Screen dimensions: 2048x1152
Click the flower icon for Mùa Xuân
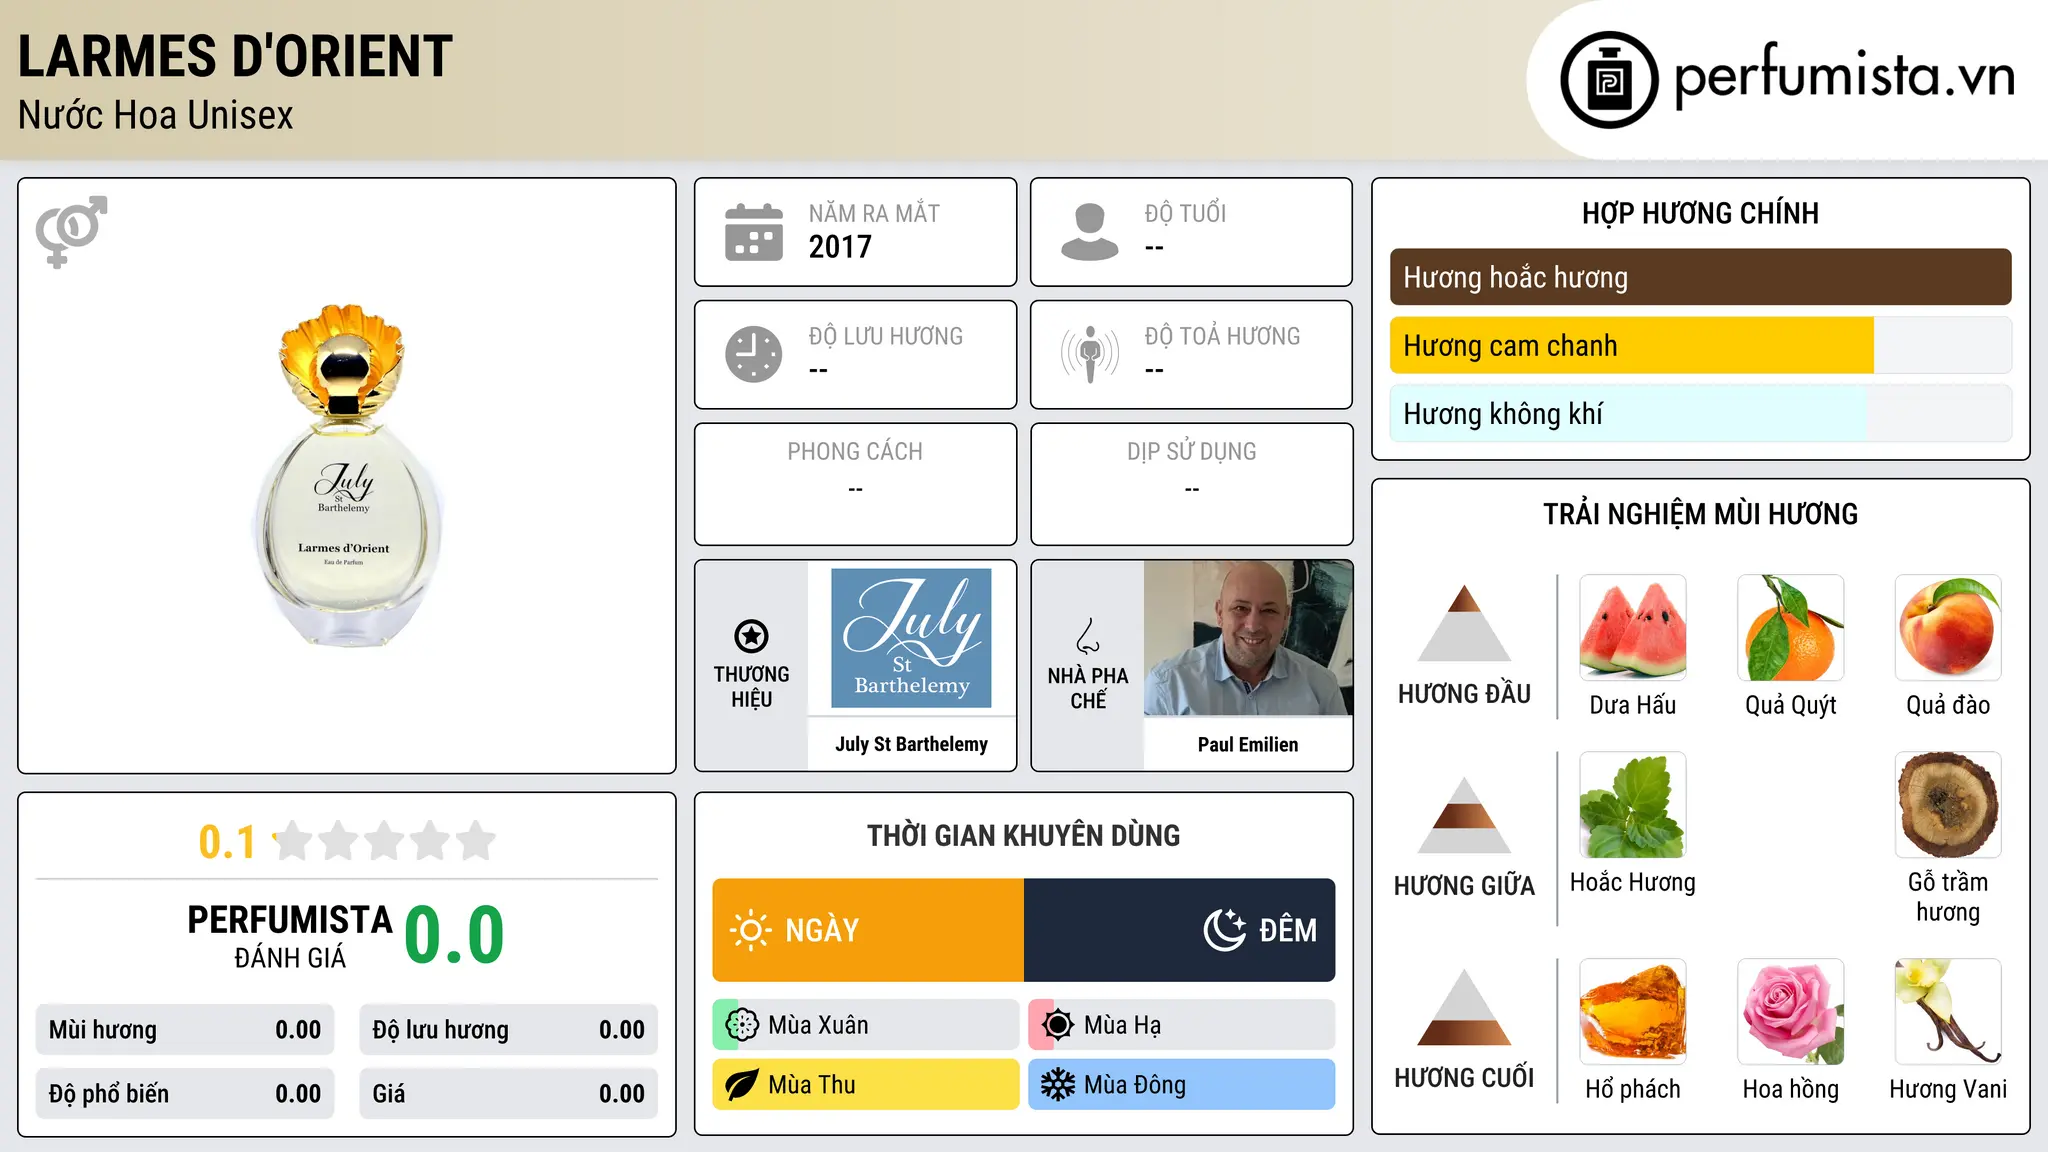coord(741,1025)
